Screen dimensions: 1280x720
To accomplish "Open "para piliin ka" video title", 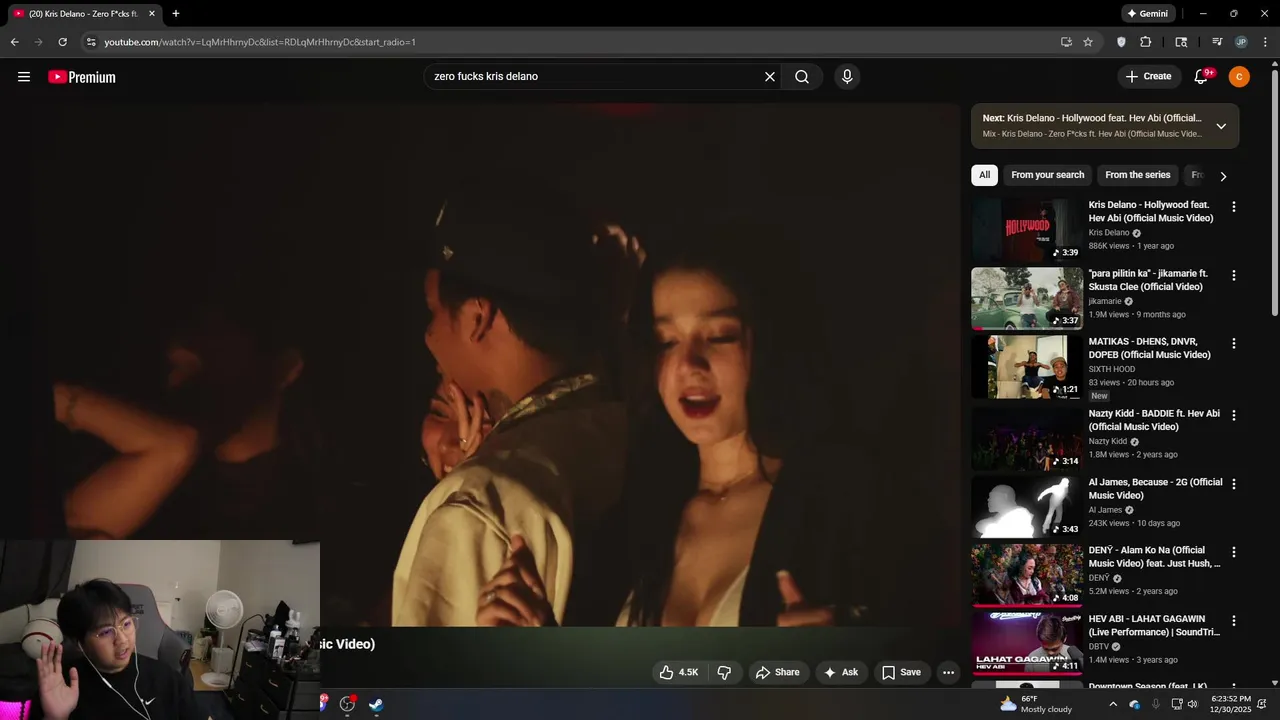I will click(x=1148, y=280).
